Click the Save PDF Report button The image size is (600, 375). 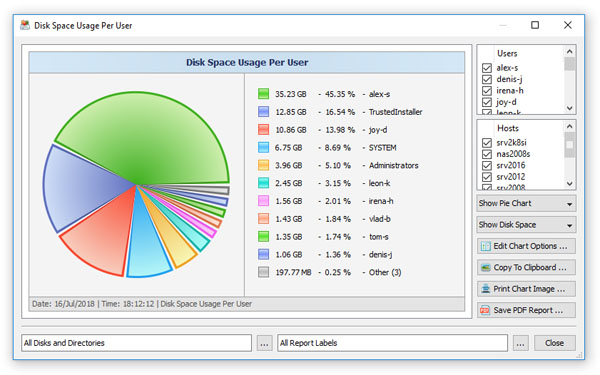pyautogui.click(x=526, y=310)
